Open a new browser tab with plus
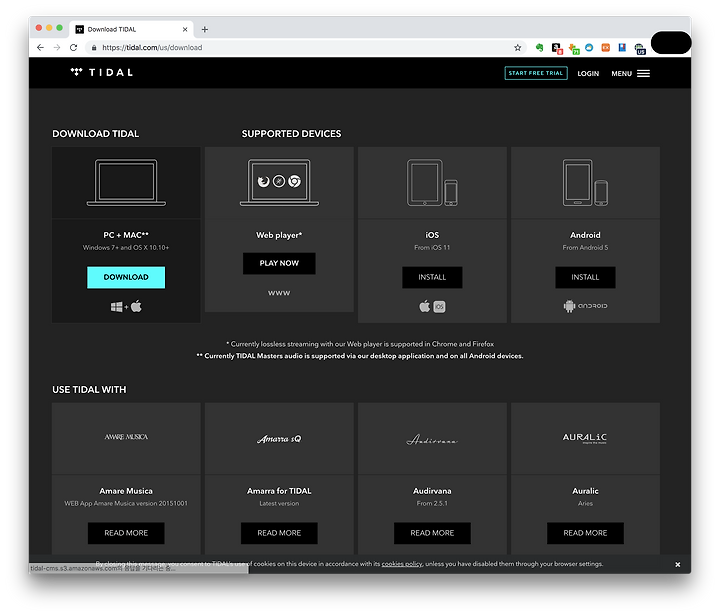 click(x=205, y=29)
